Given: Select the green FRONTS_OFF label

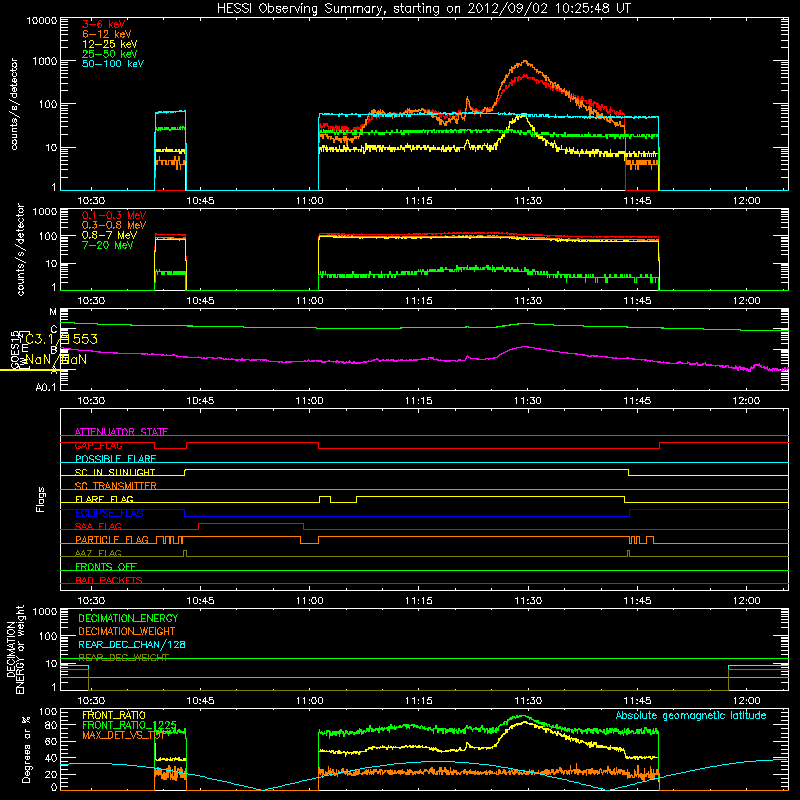Looking at the screenshot, I should (106, 567).
